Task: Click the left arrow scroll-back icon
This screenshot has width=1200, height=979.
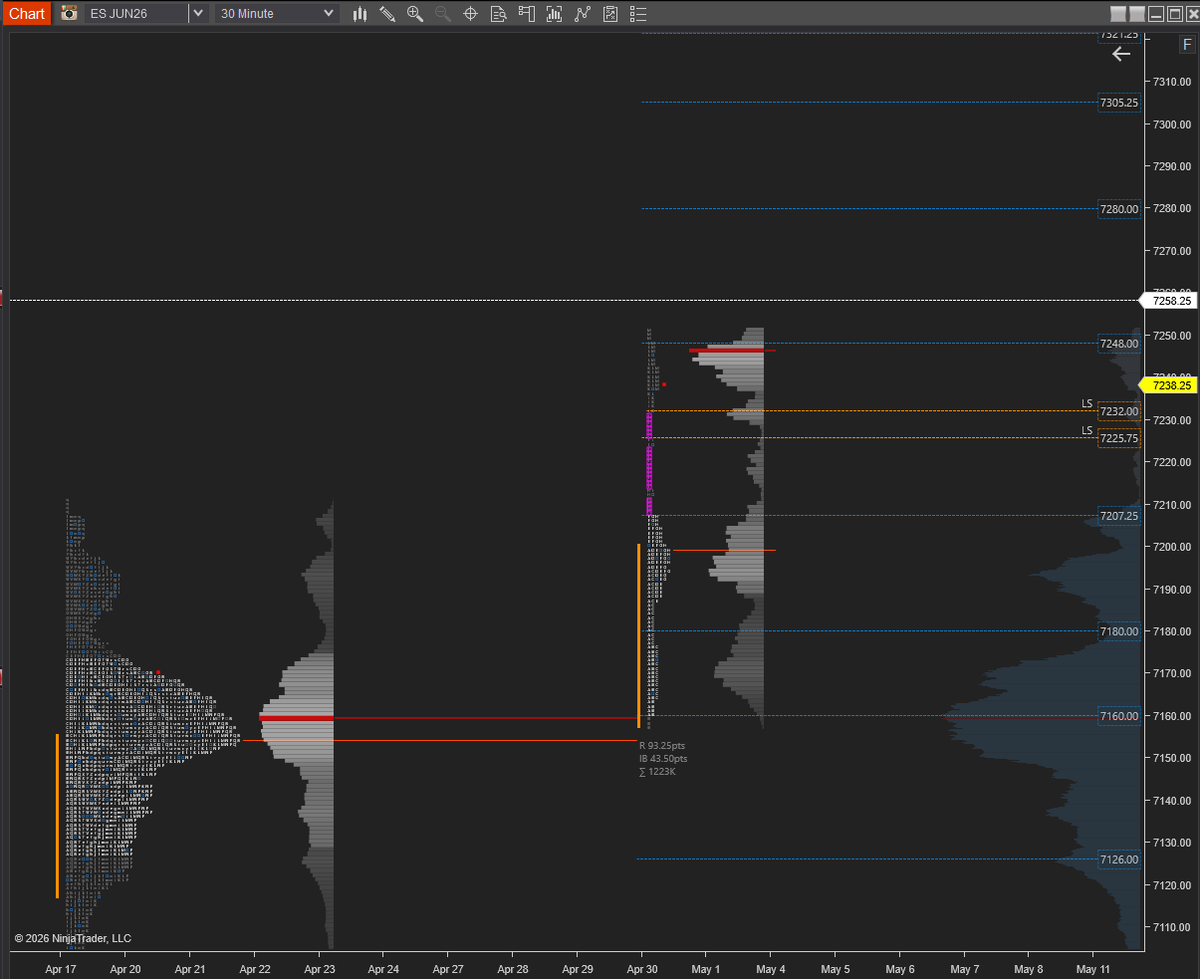Action: [x=1121, y=54]
